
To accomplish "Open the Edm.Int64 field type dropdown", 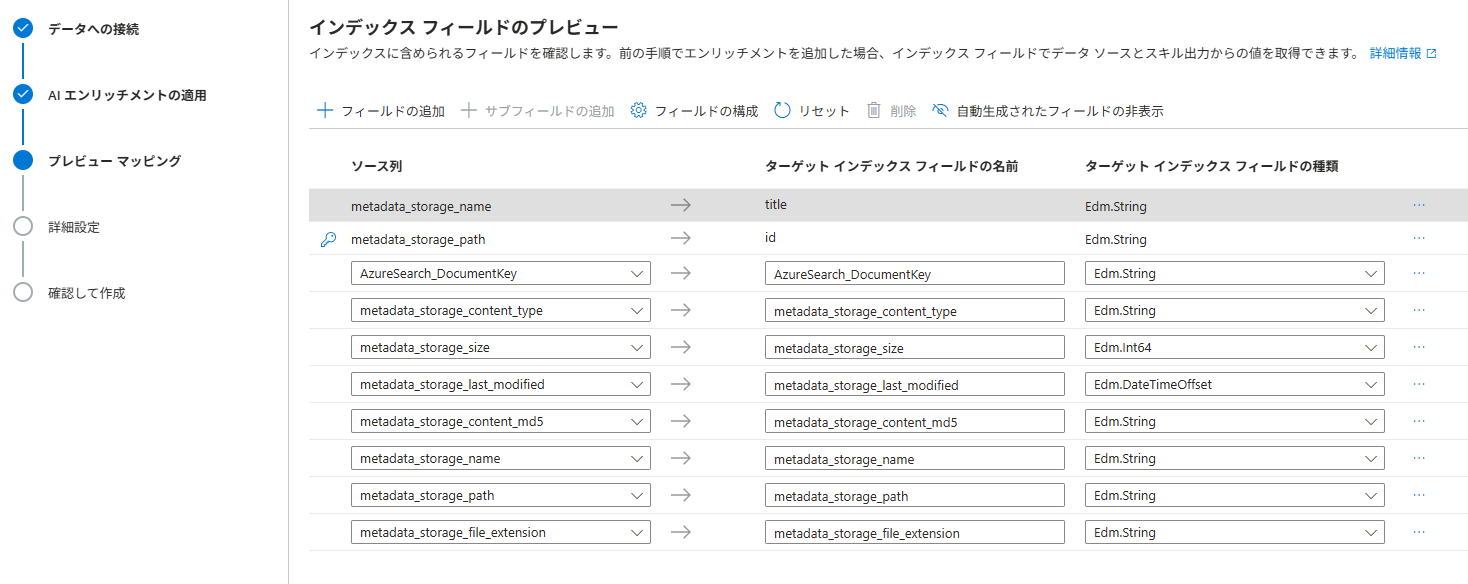I will click(1371, 348).
